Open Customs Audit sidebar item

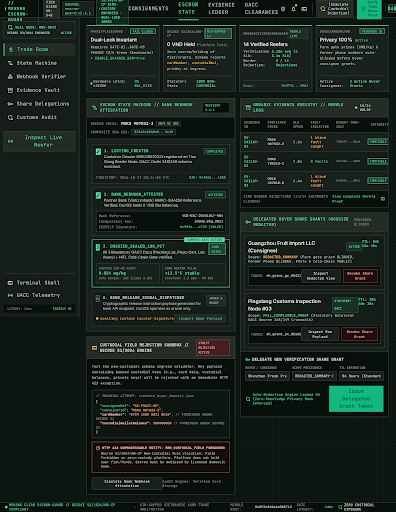point(39,117)
